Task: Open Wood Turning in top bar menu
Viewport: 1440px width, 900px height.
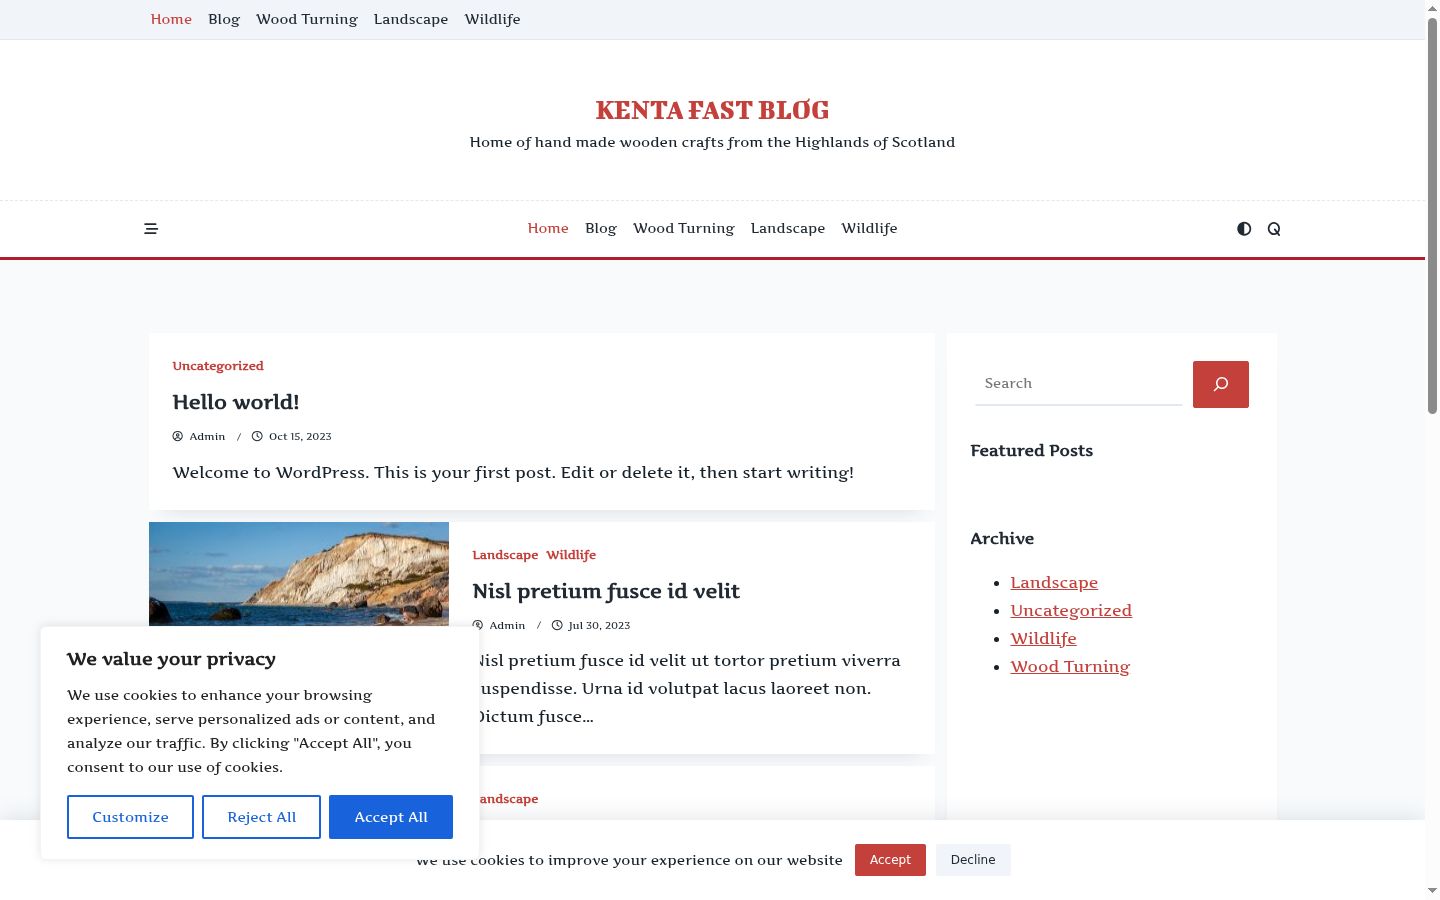Action: 307,19
